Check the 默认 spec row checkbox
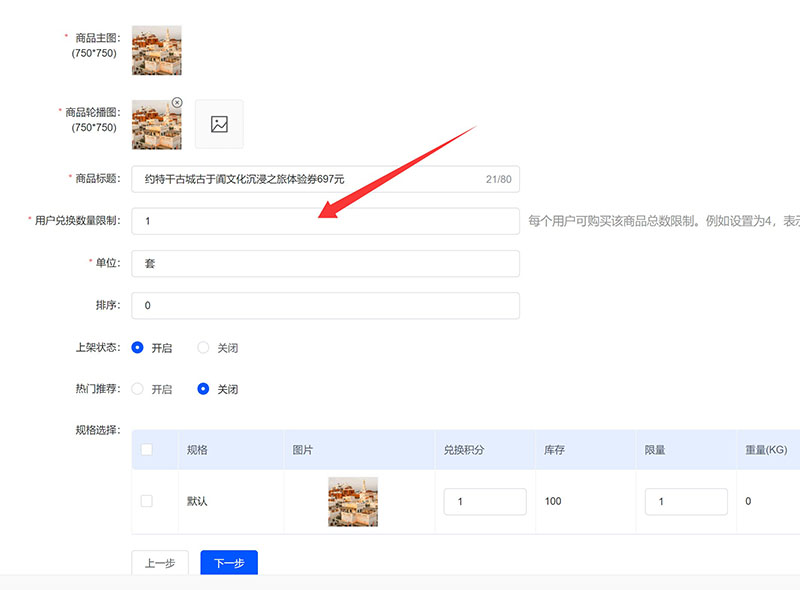 coord(147,501)
